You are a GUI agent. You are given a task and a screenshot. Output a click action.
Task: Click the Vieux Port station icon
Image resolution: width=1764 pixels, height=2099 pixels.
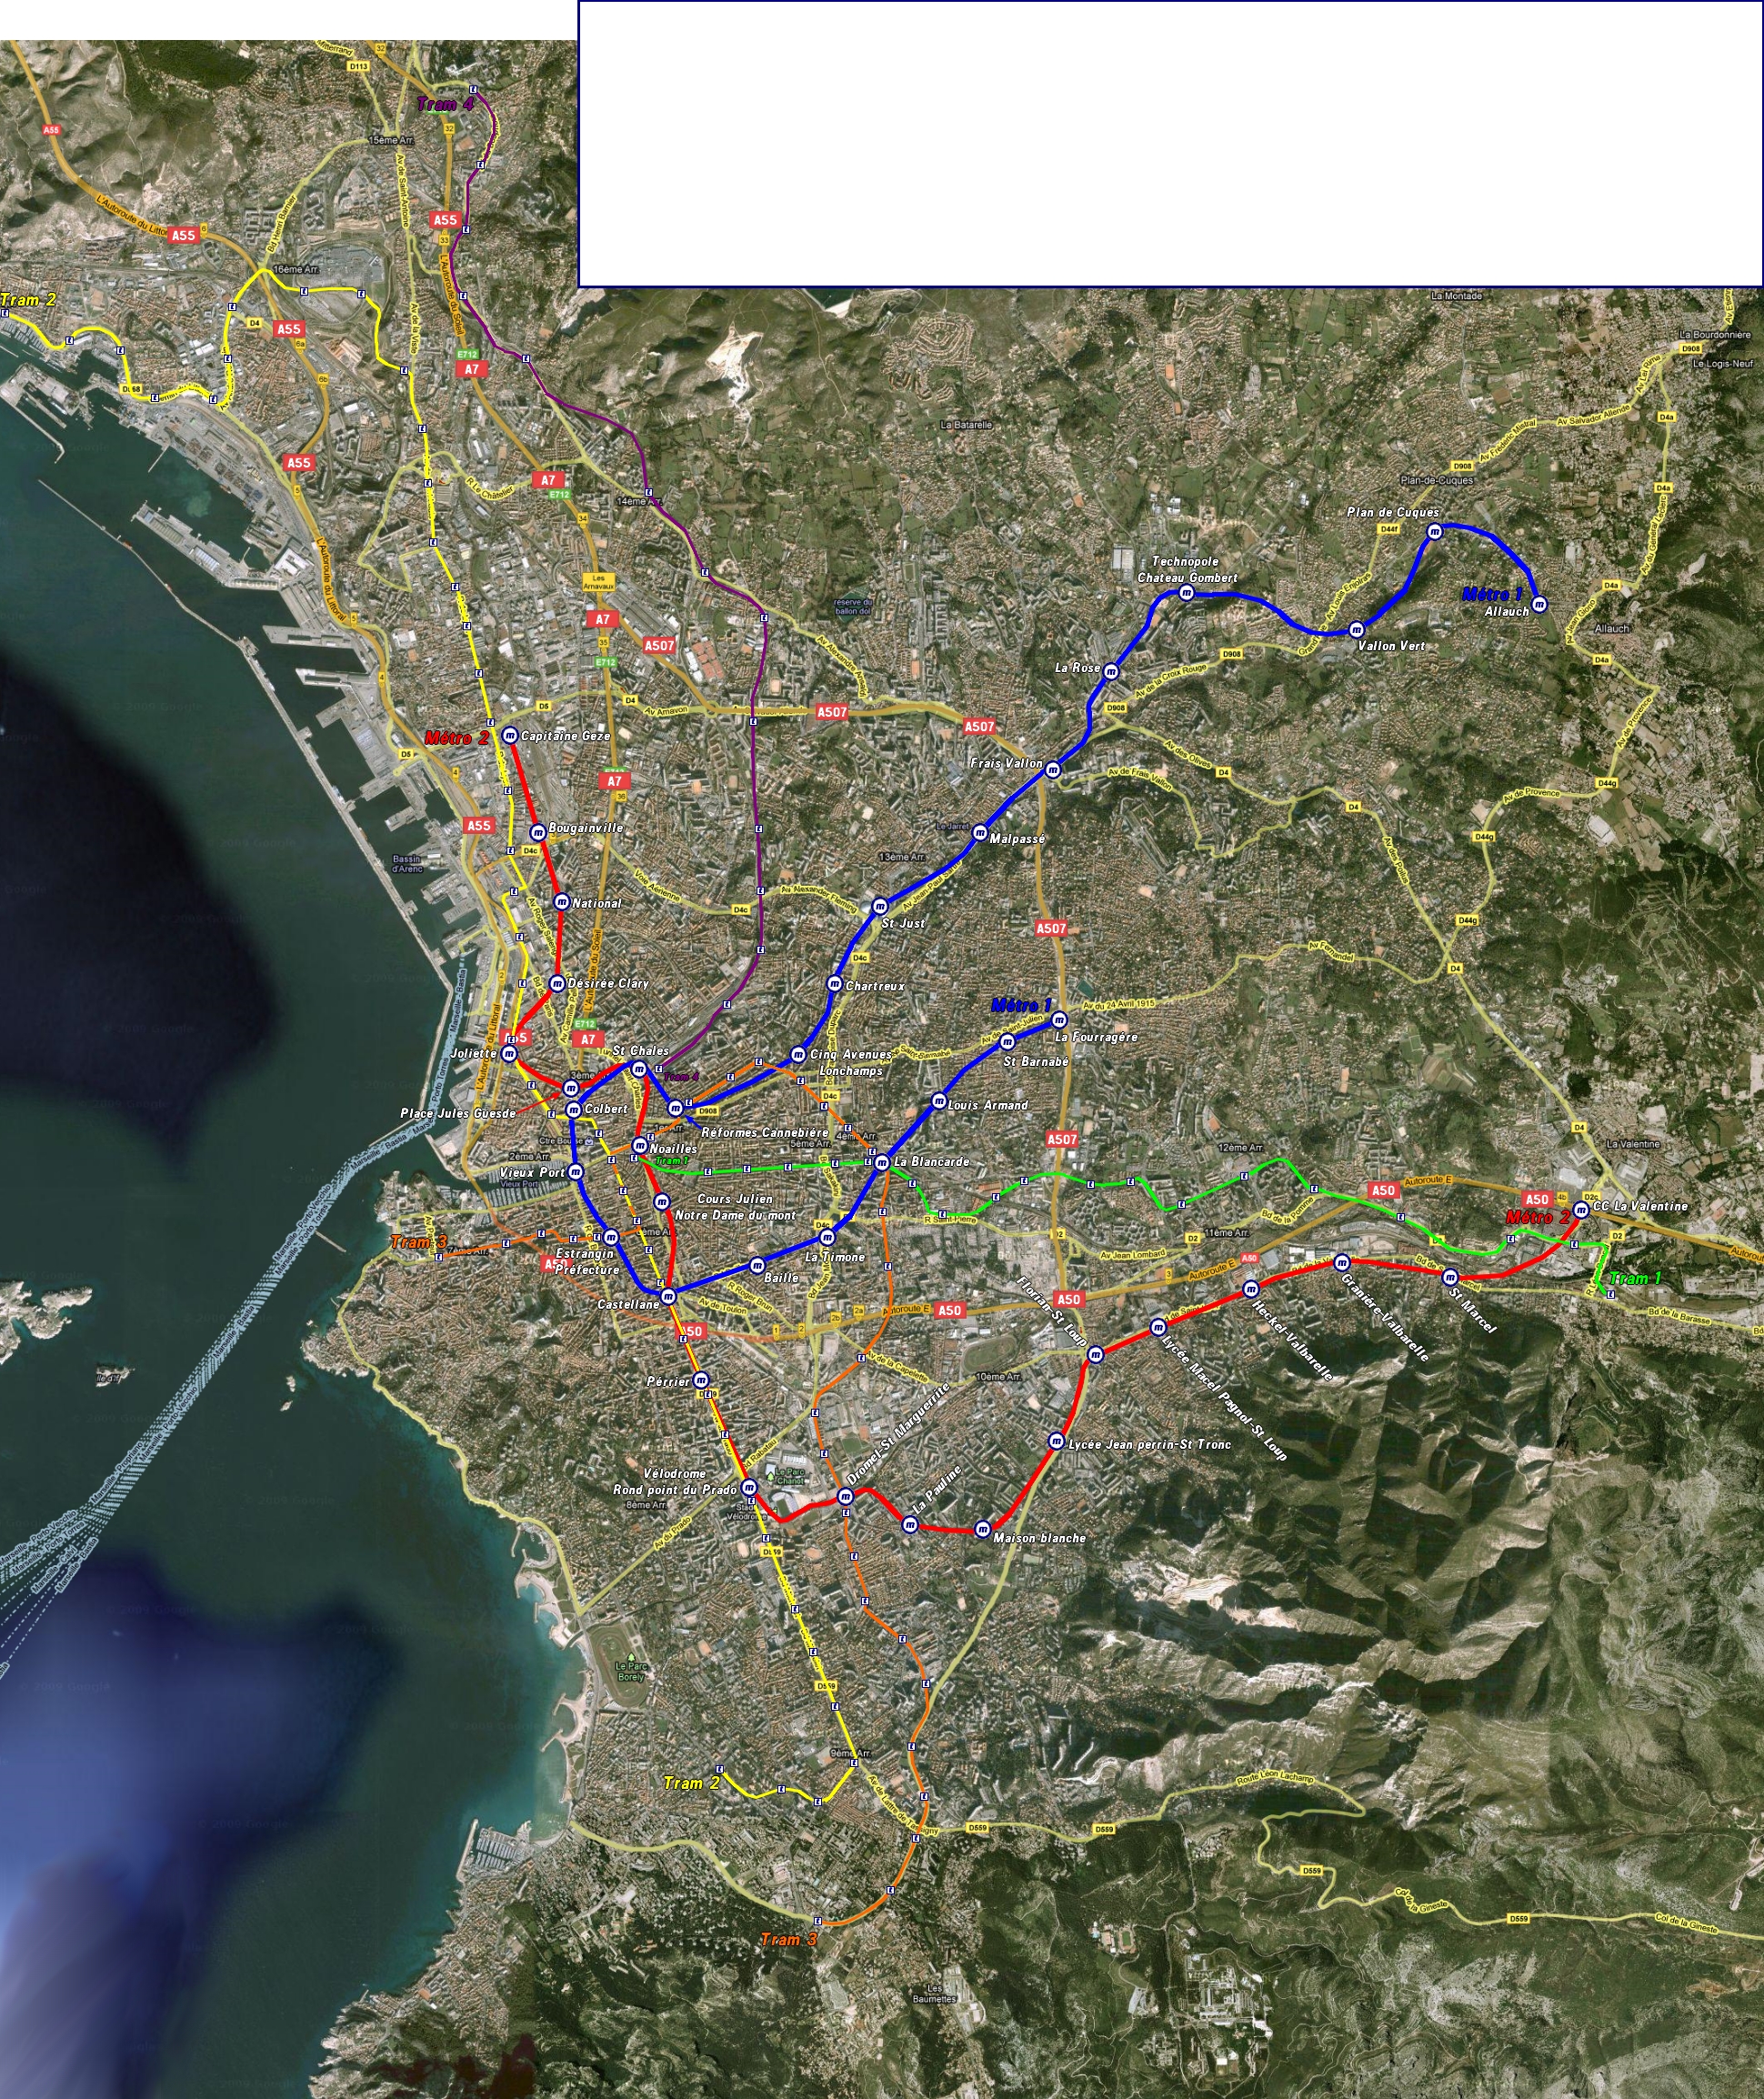pos(576,1173)
